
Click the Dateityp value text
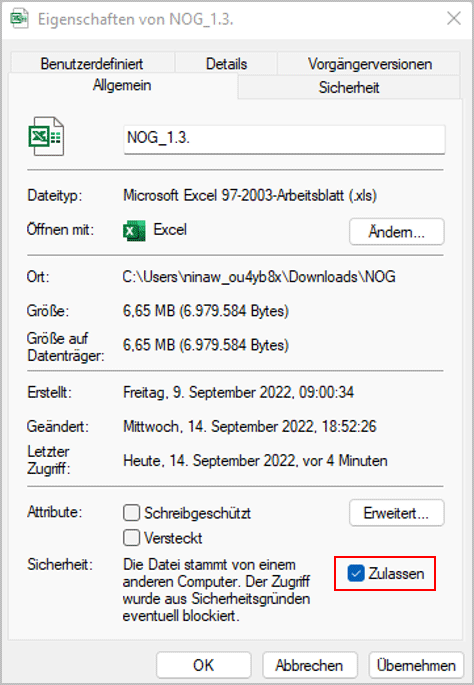tap(250, 195)
